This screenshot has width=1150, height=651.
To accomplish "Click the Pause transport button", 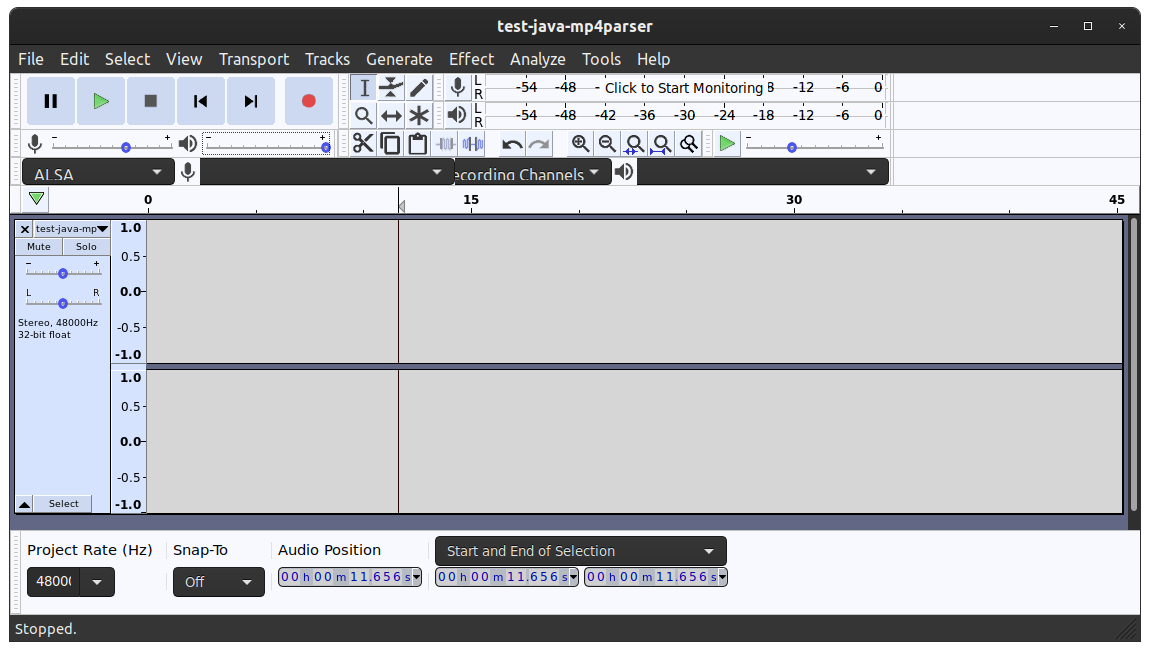I will tap(51, 101).
